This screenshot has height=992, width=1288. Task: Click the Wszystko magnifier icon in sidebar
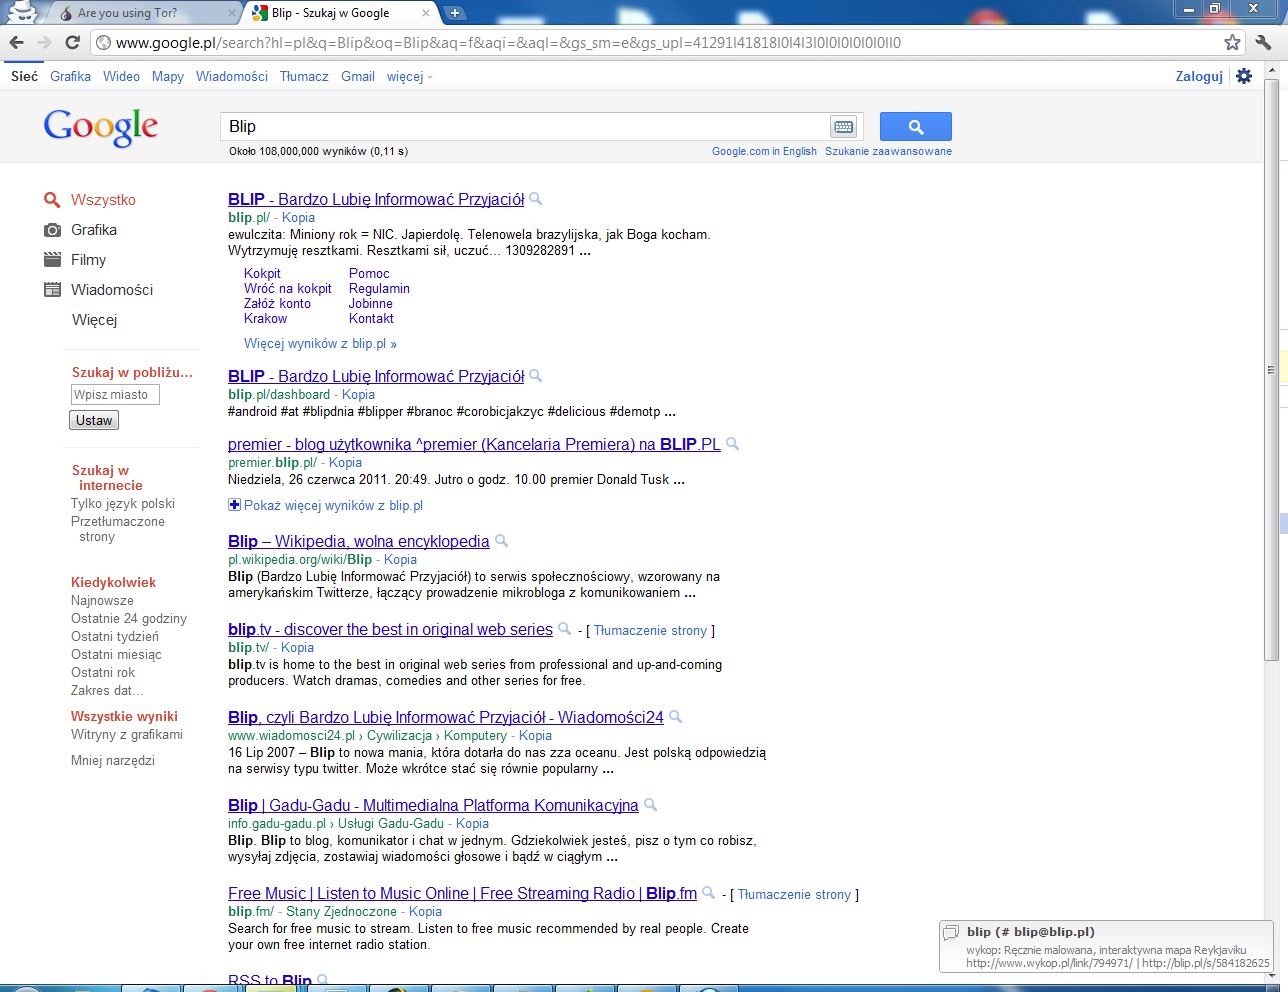(52, 200)
